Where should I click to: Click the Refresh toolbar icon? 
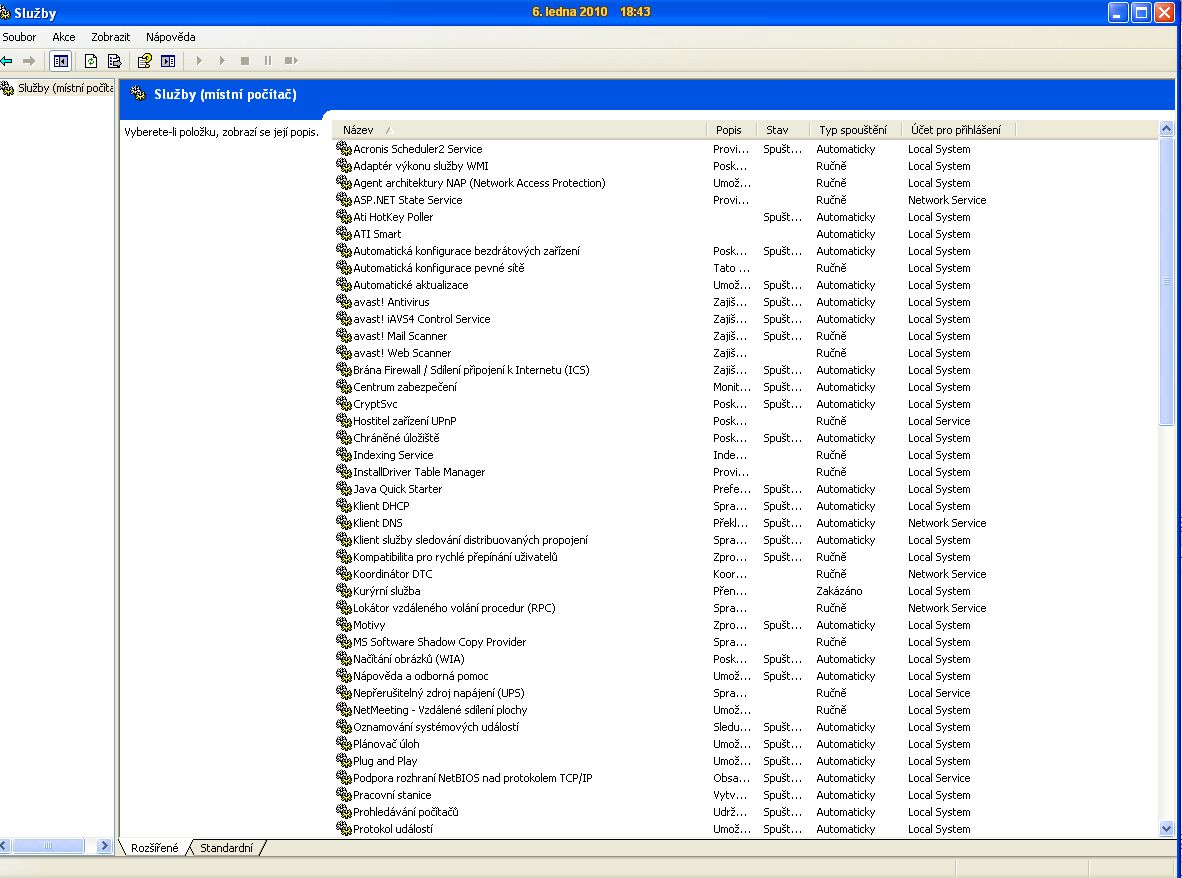click(91, 61)
